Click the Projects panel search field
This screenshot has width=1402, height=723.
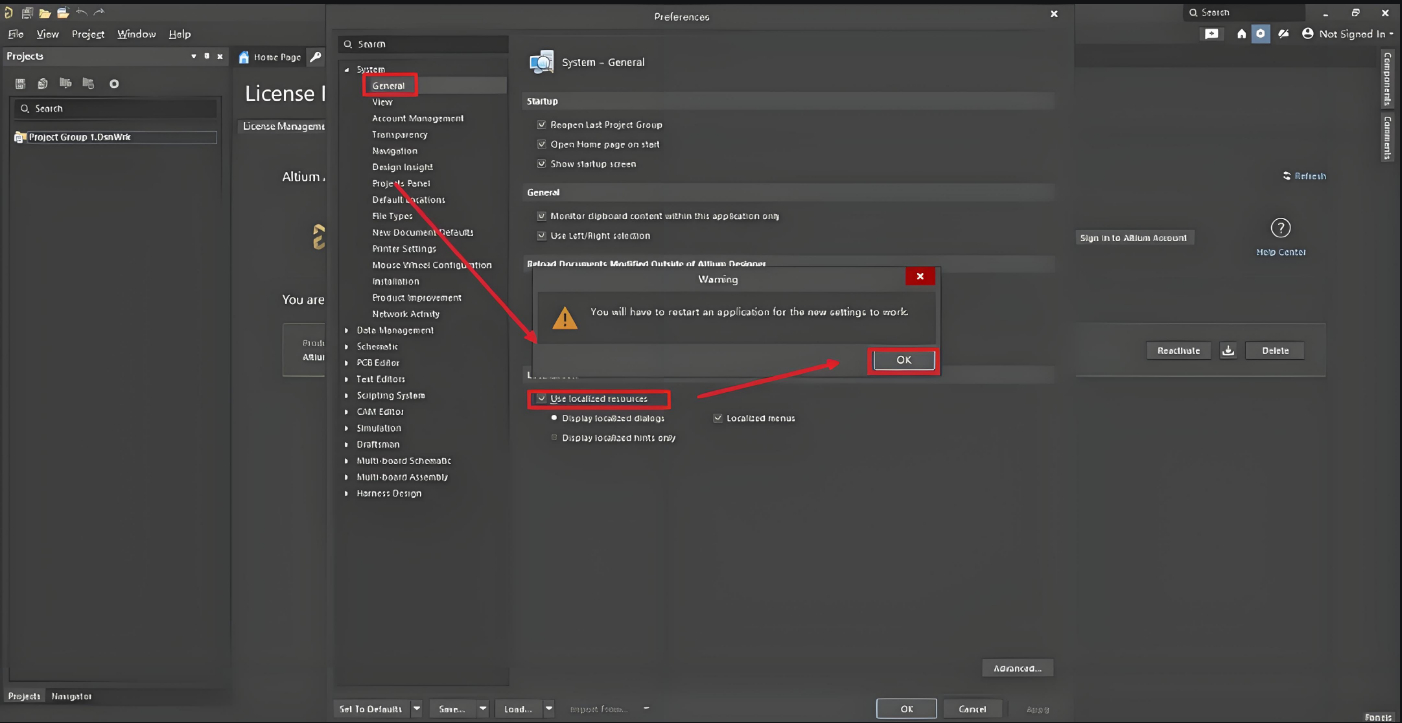point(115,108)
